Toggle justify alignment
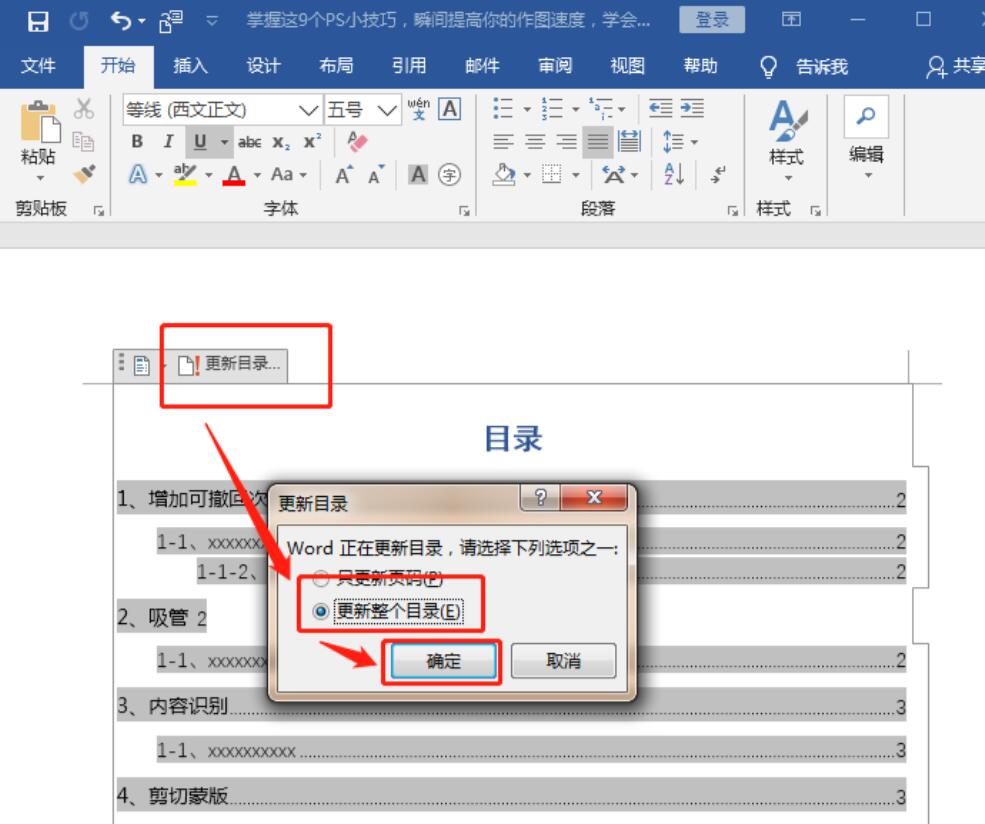The image size is (985, 824). click(x=597, y=142)
